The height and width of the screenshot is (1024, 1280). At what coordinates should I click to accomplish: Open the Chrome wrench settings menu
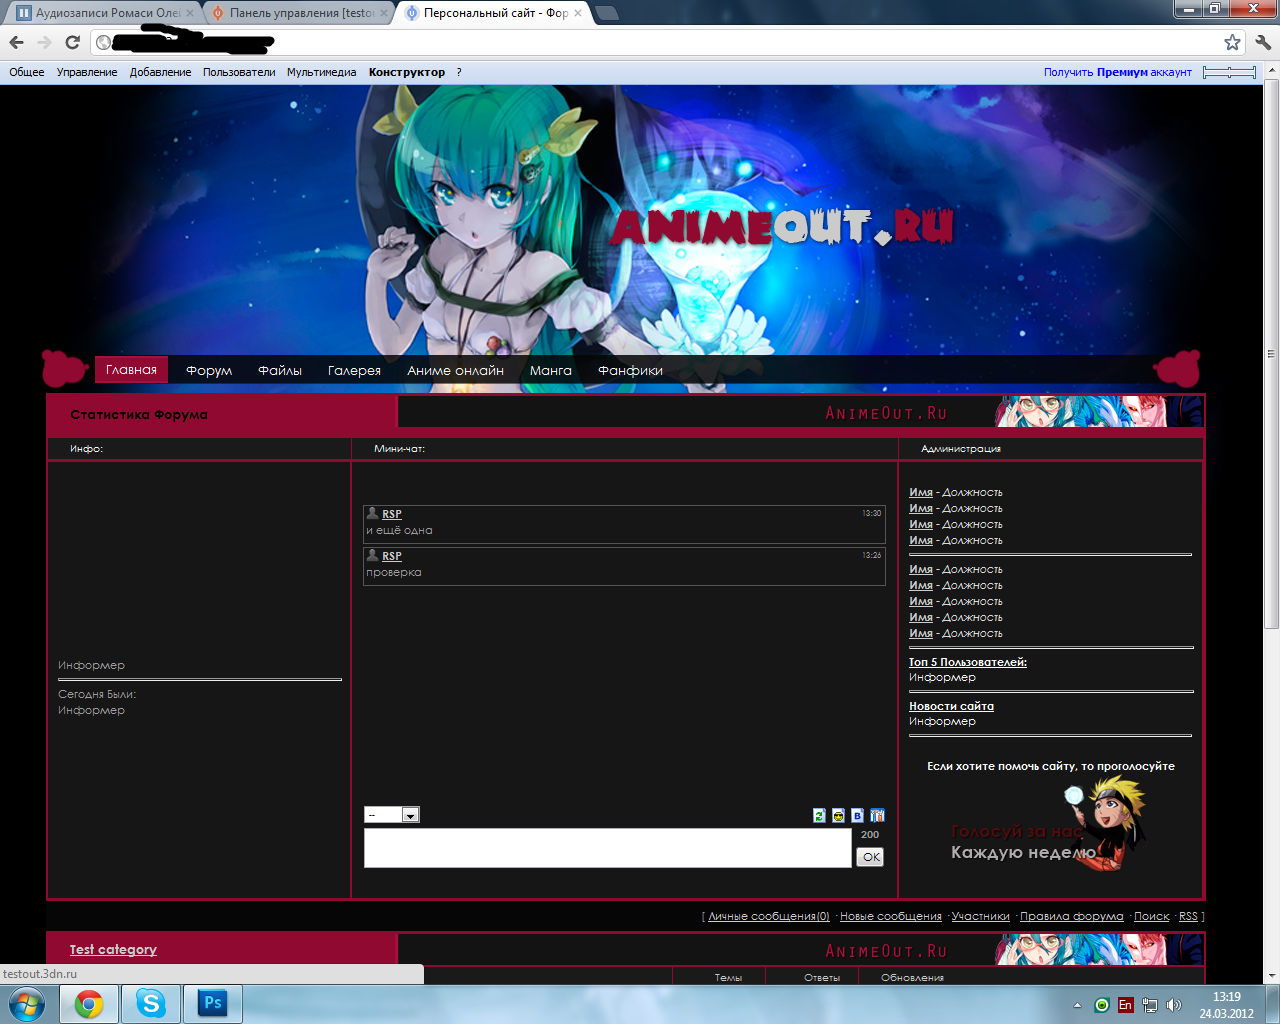(x=1263, y=42)
